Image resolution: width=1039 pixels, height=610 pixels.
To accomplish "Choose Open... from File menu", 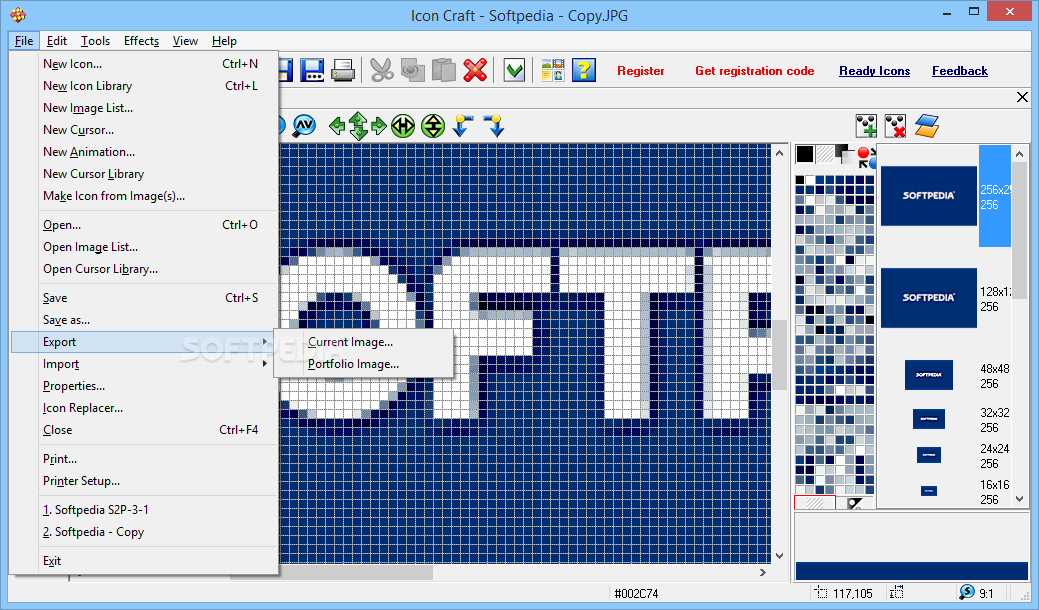I will (143, 225).
